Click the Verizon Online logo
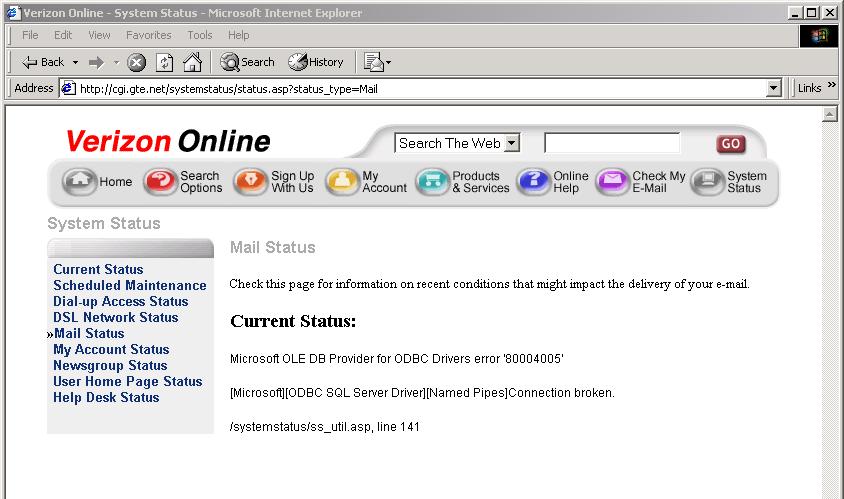This screenshot has width=844, height=499. pyautogui.click(x=168, y=142)
